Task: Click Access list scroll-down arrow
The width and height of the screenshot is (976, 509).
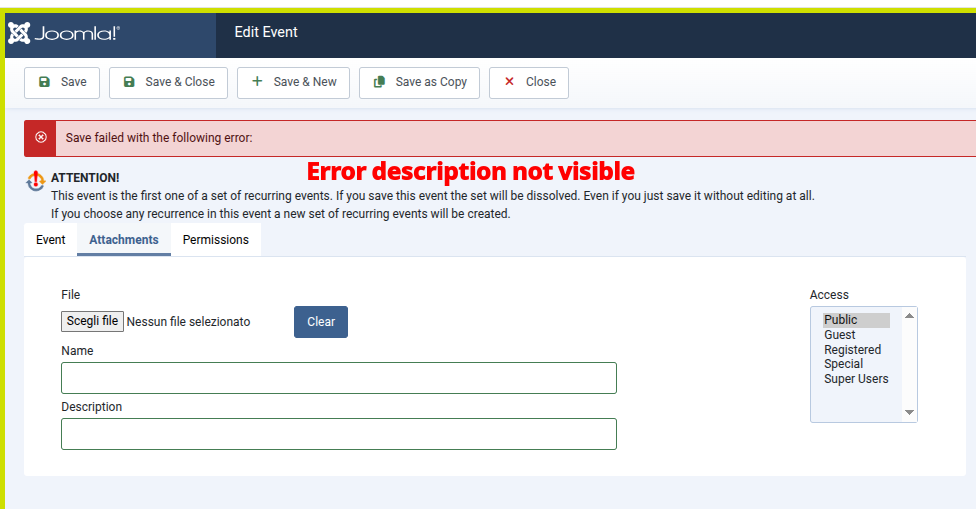Action: point(909,412)
